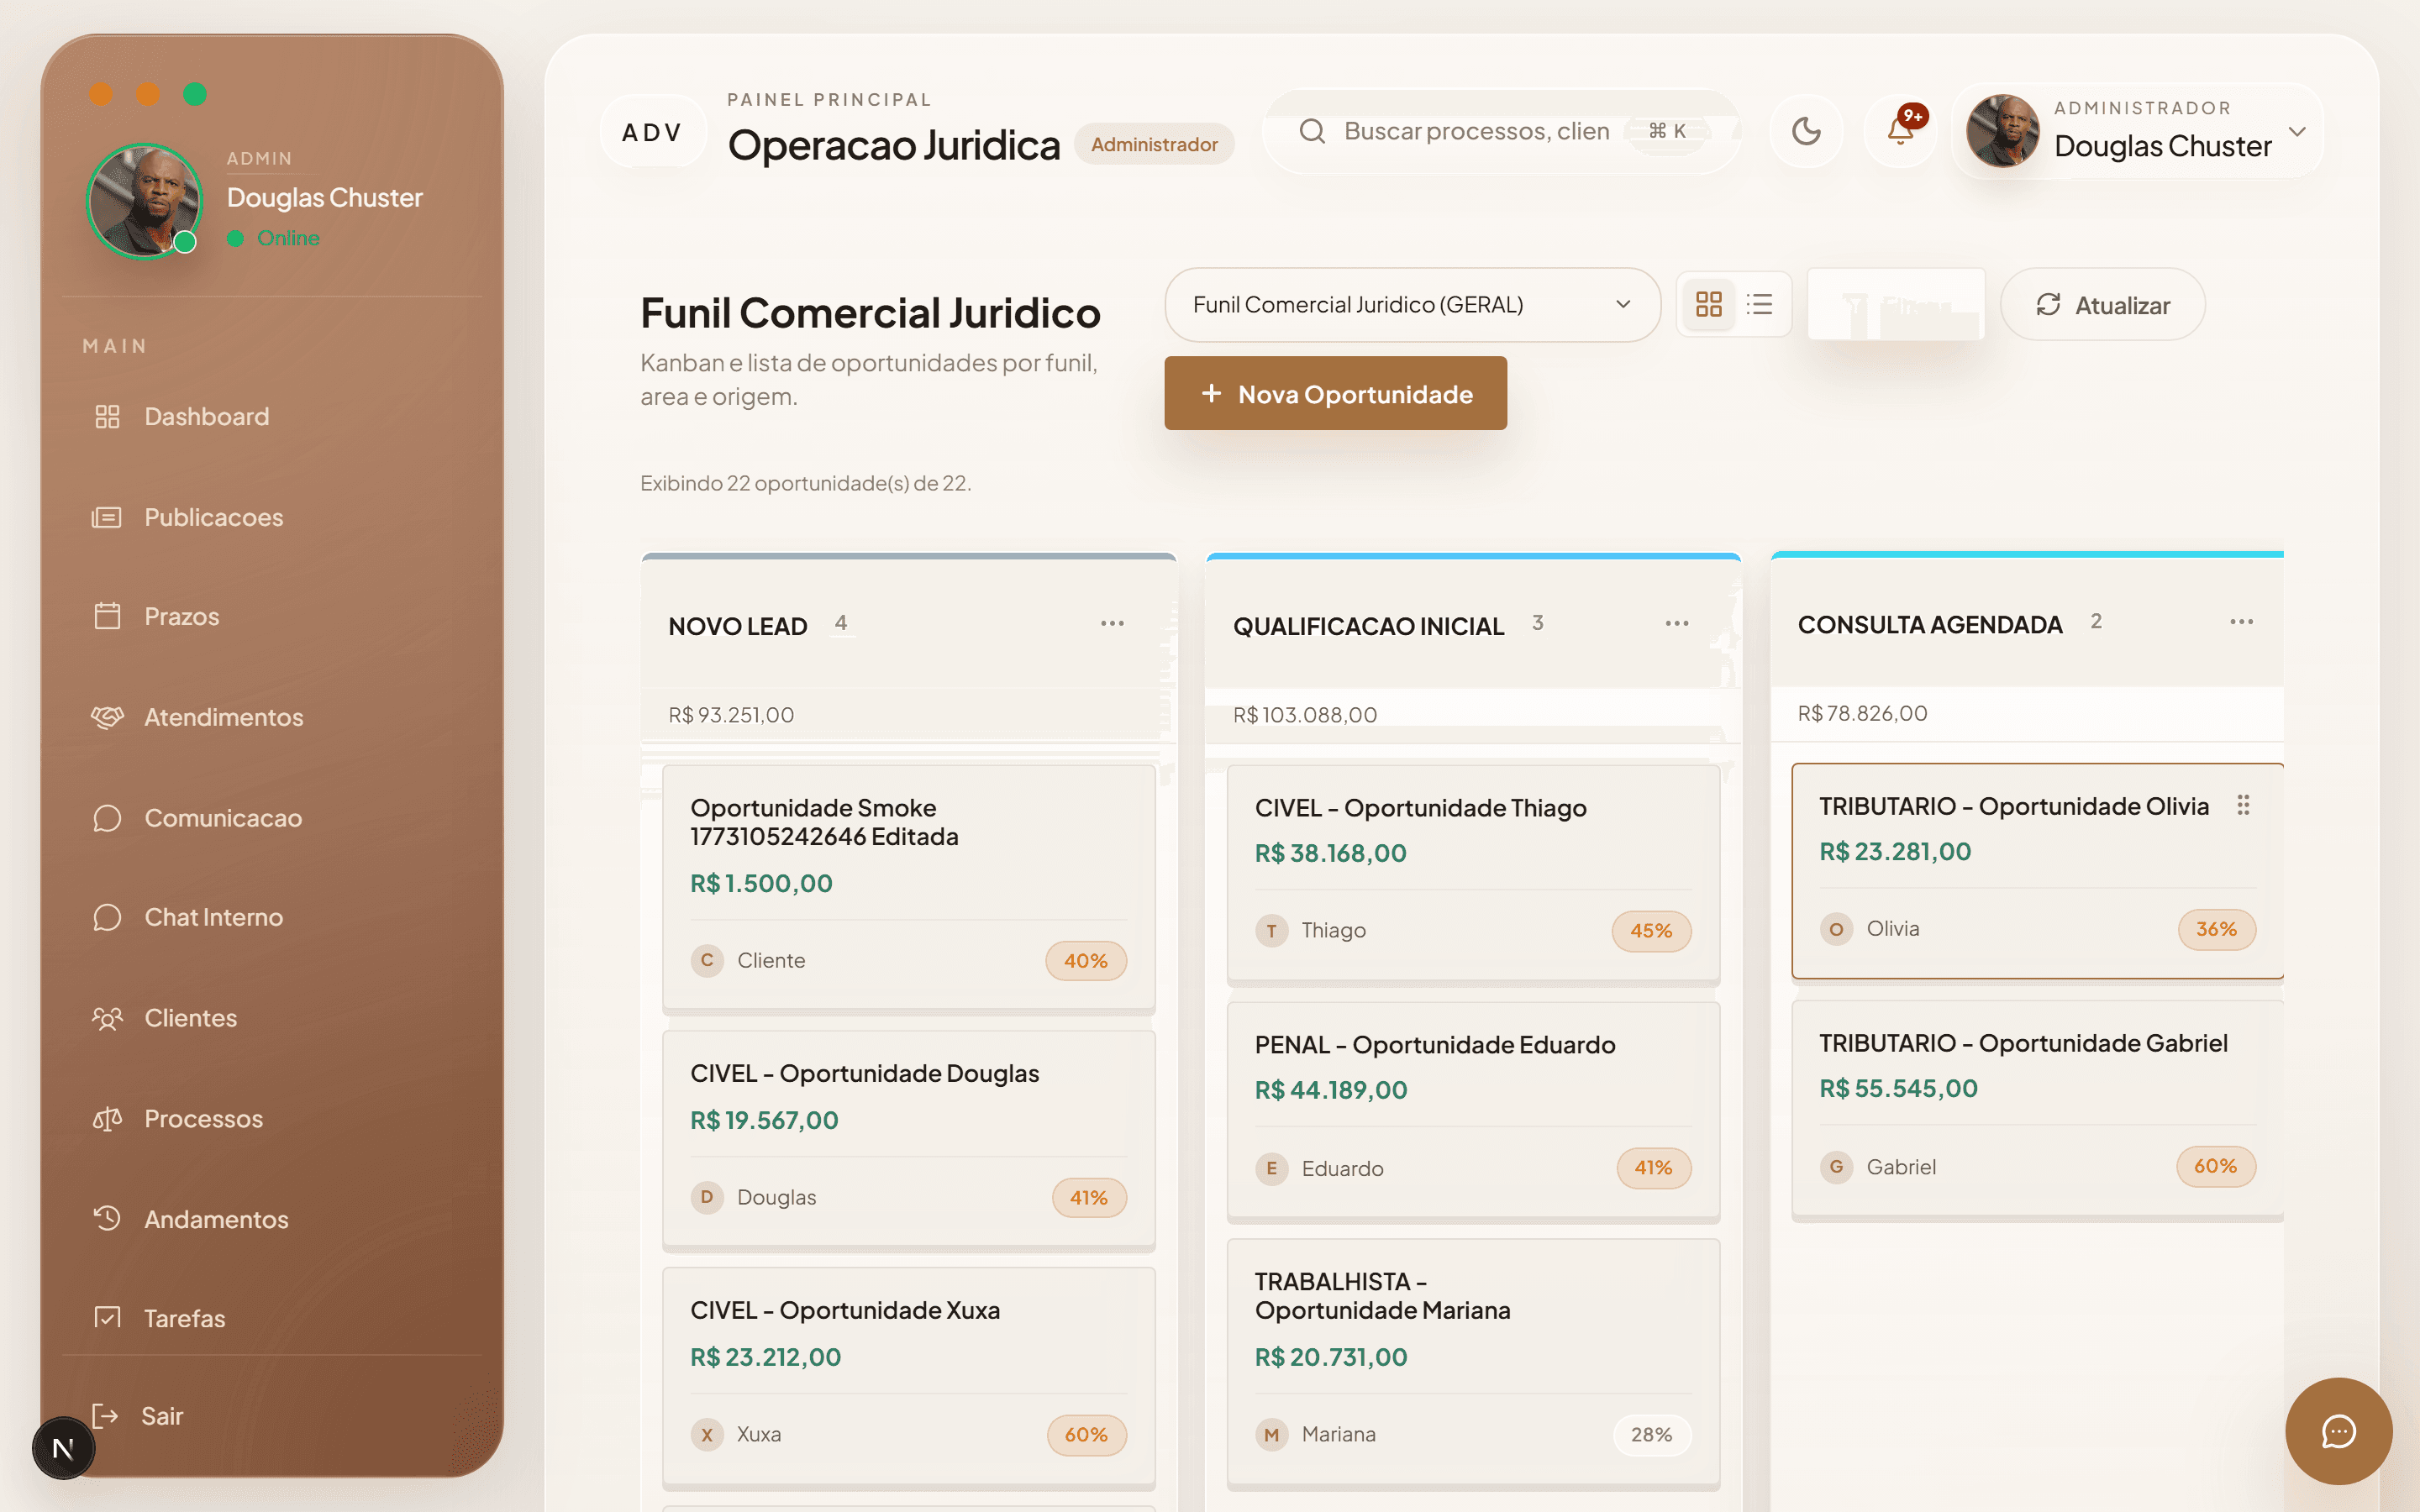Switch to kanban grid view
This screenshot has height=1512, width=2420.
click(1709, 304)
